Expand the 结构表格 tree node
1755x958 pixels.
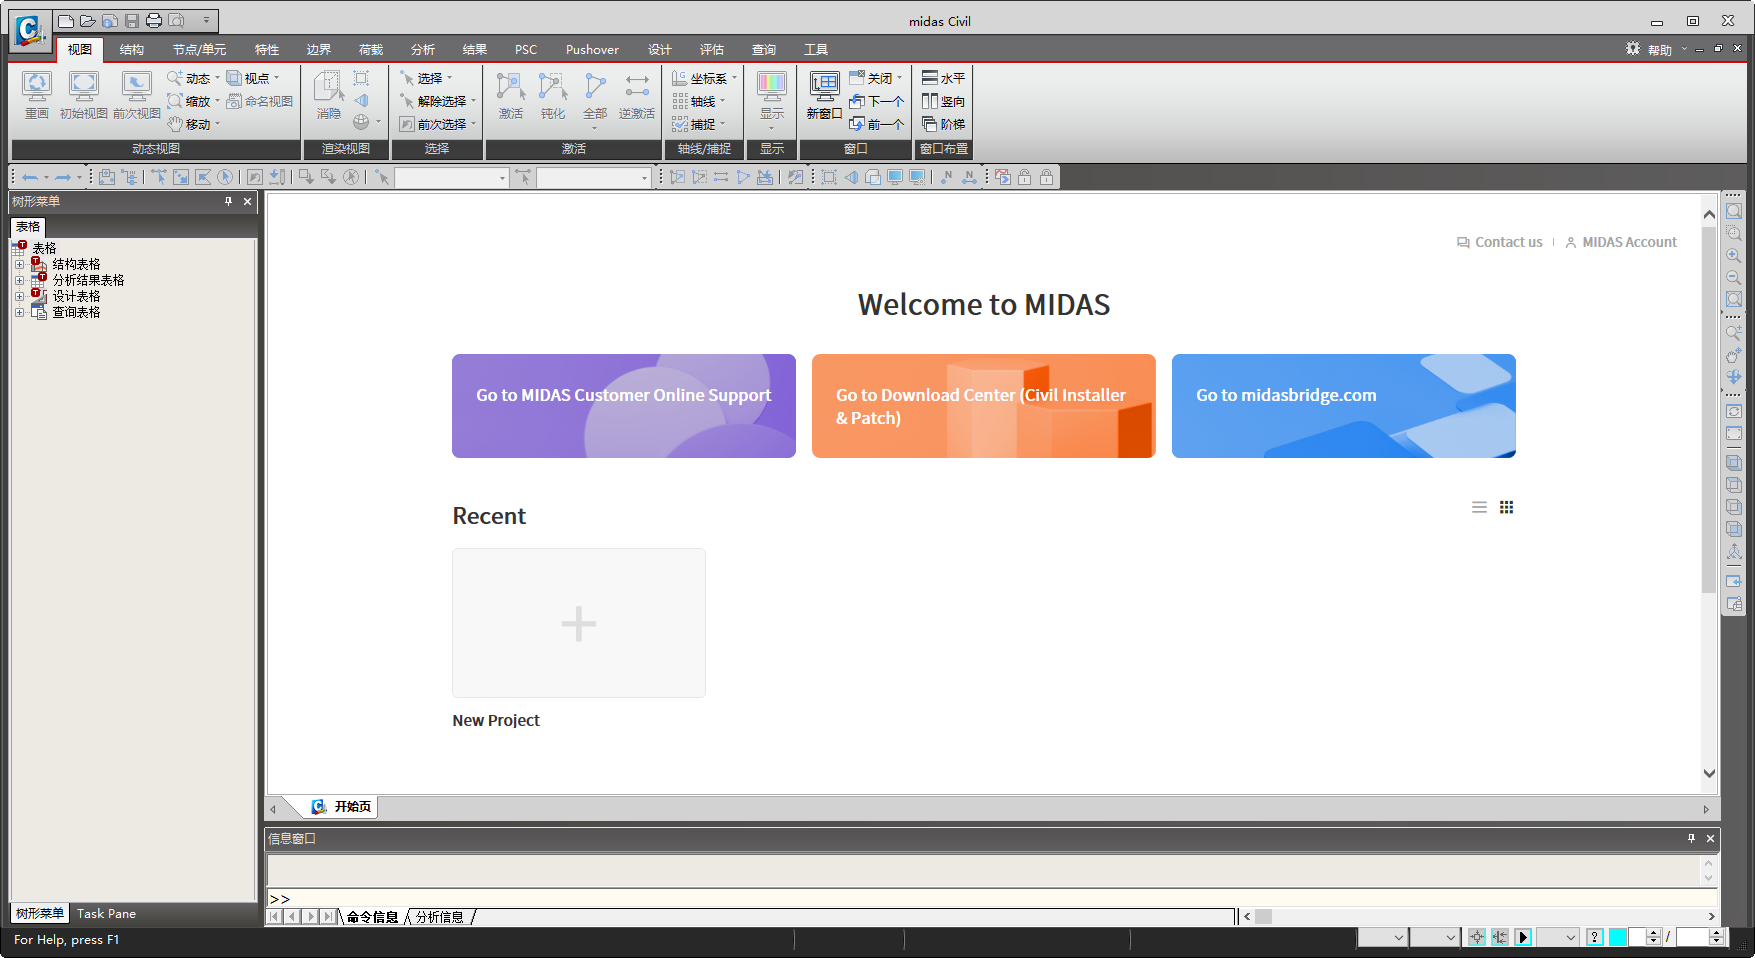point(19,265)
